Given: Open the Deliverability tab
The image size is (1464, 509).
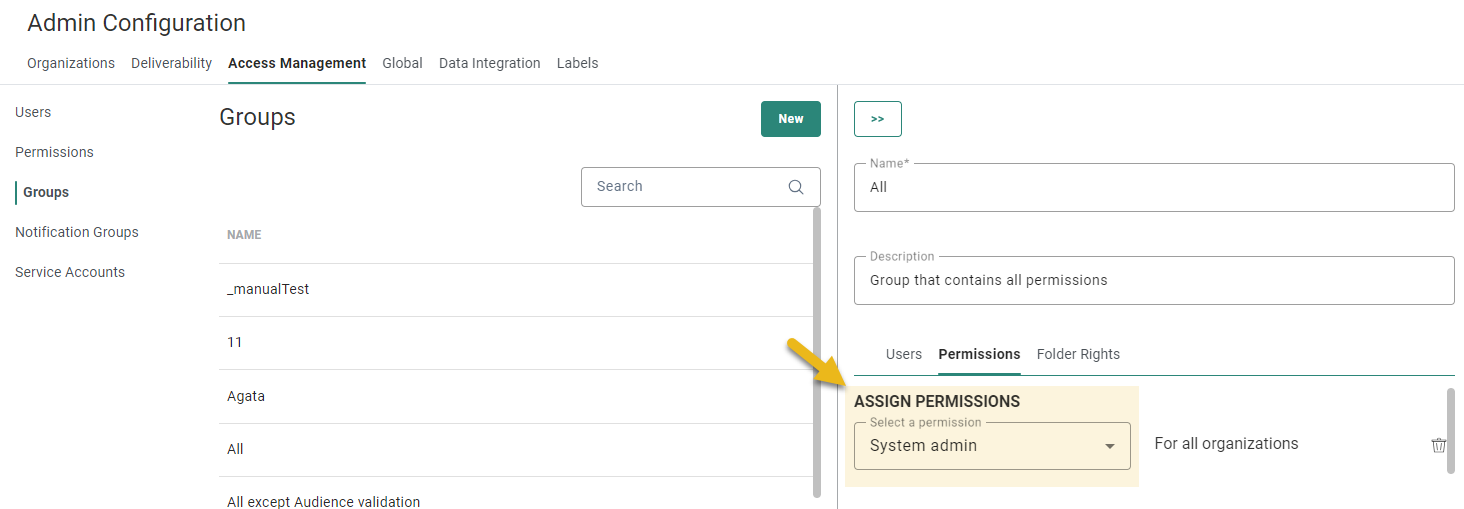Looking at the screenshot, I should [171, 63].
